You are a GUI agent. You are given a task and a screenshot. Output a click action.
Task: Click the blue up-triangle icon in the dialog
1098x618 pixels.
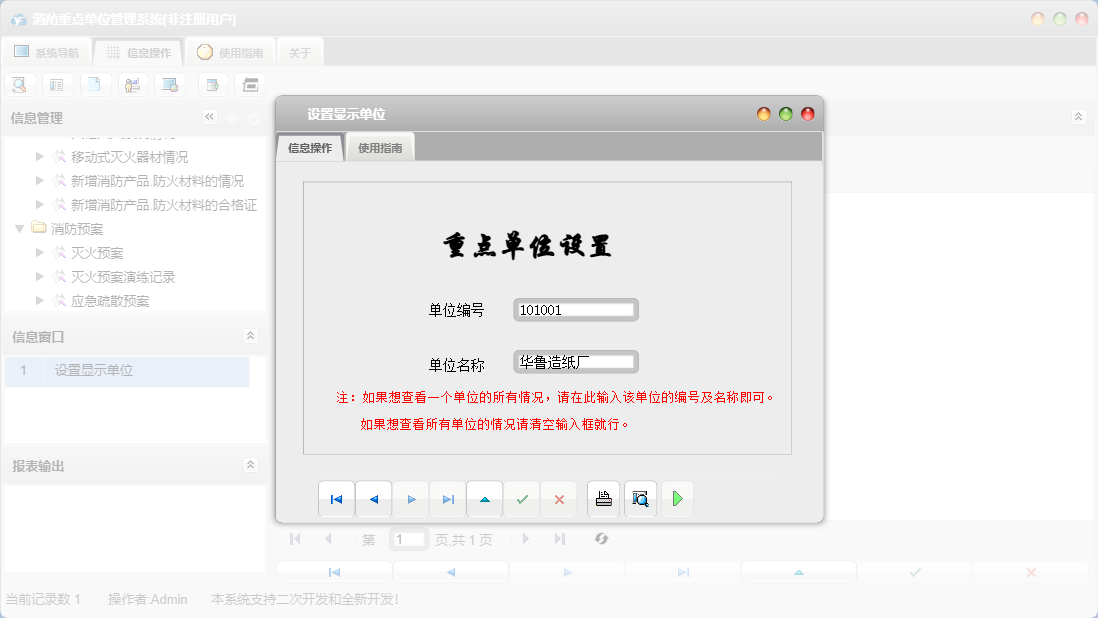click(x=485, y=498)
